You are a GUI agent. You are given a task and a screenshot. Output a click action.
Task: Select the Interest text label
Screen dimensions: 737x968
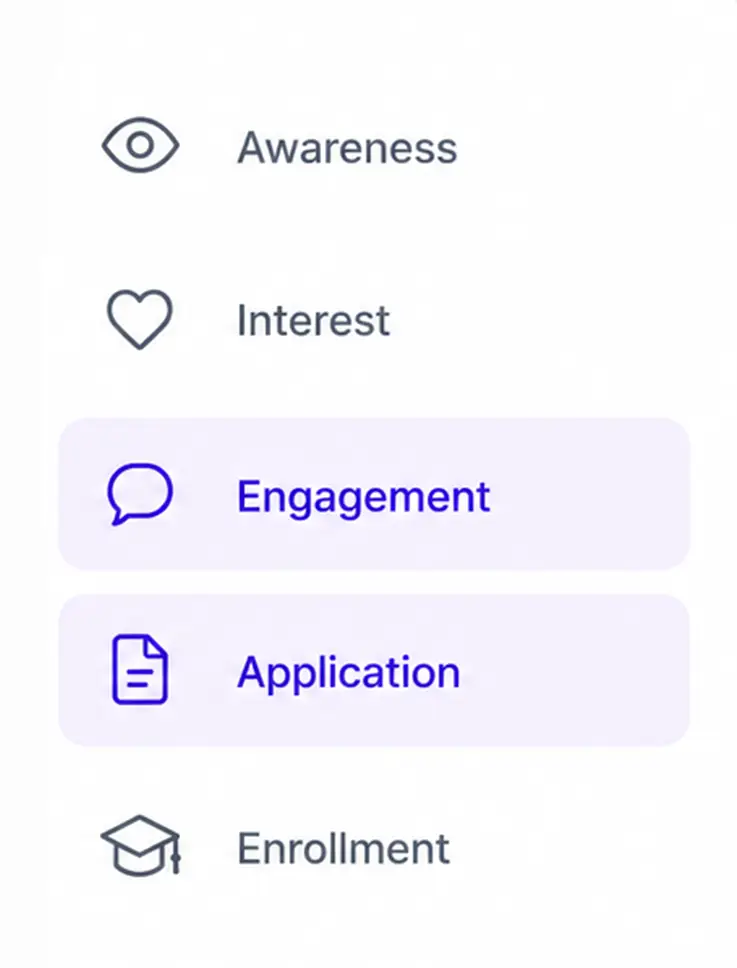[314, 320]
